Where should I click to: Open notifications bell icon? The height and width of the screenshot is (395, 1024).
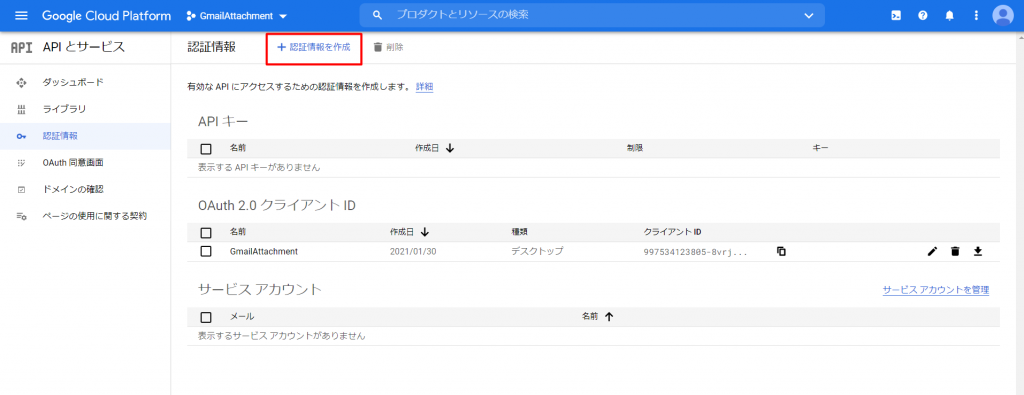pos(950,16)
